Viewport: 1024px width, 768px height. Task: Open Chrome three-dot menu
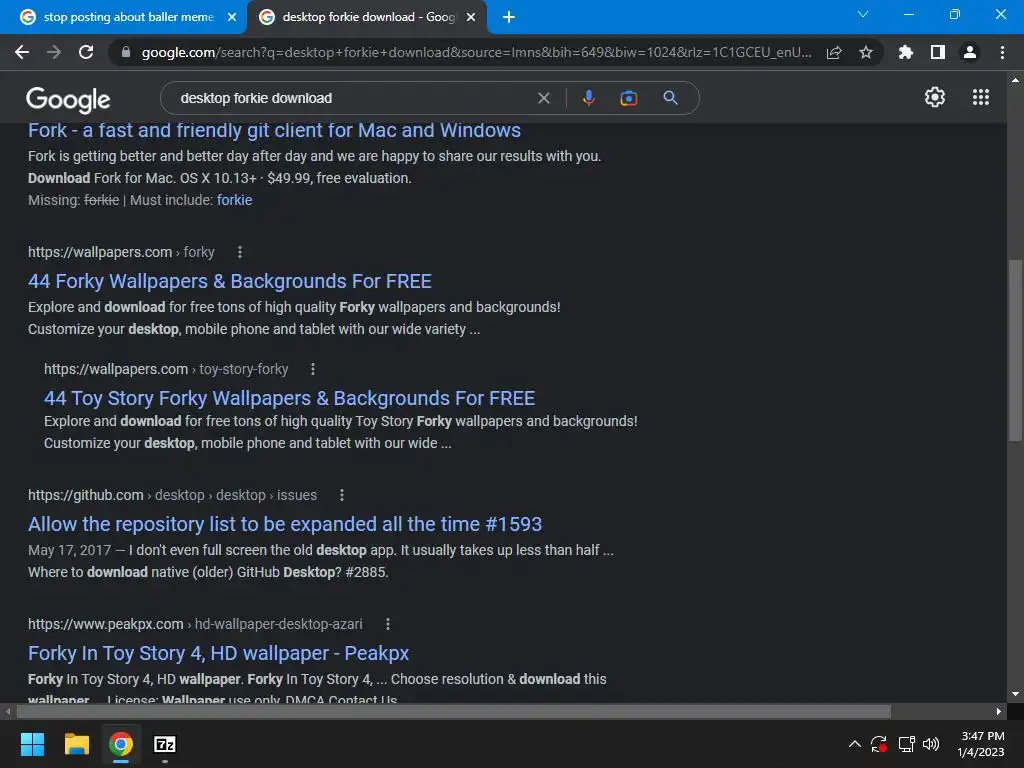pos(1002,52)
